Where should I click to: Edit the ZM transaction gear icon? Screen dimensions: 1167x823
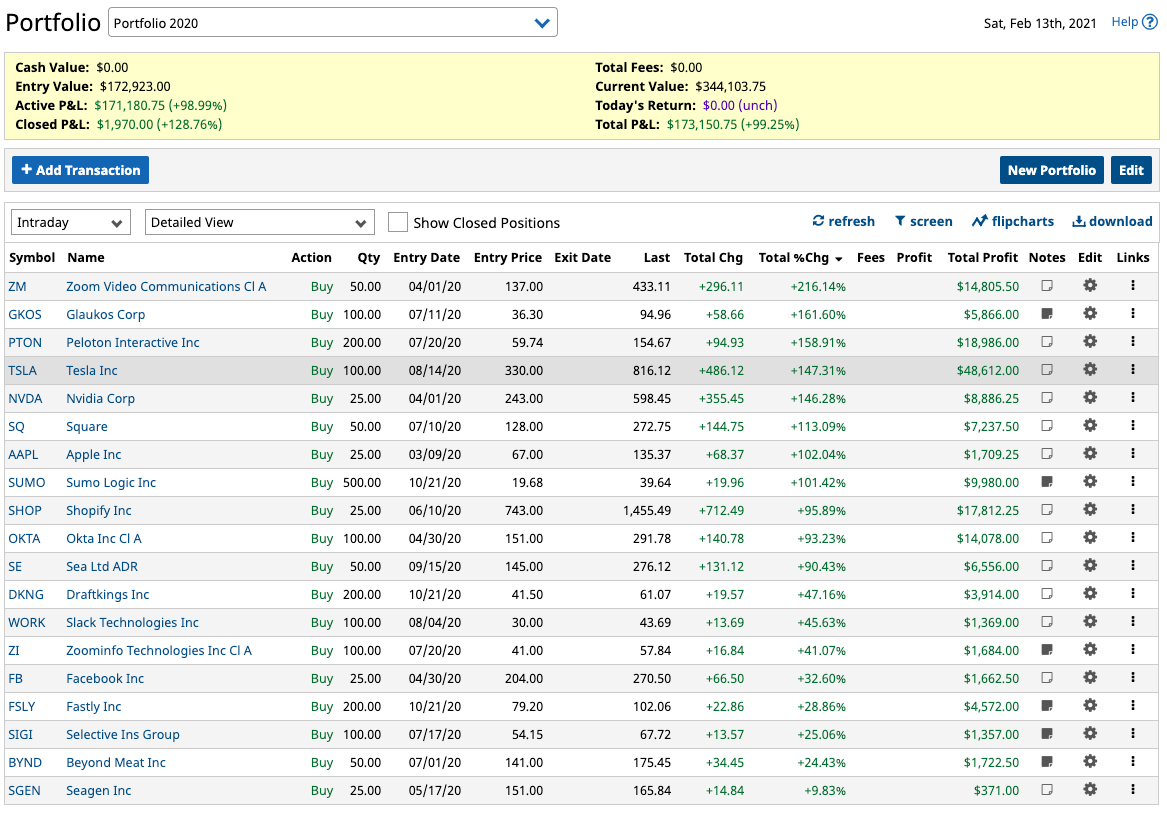point(1090,286)
